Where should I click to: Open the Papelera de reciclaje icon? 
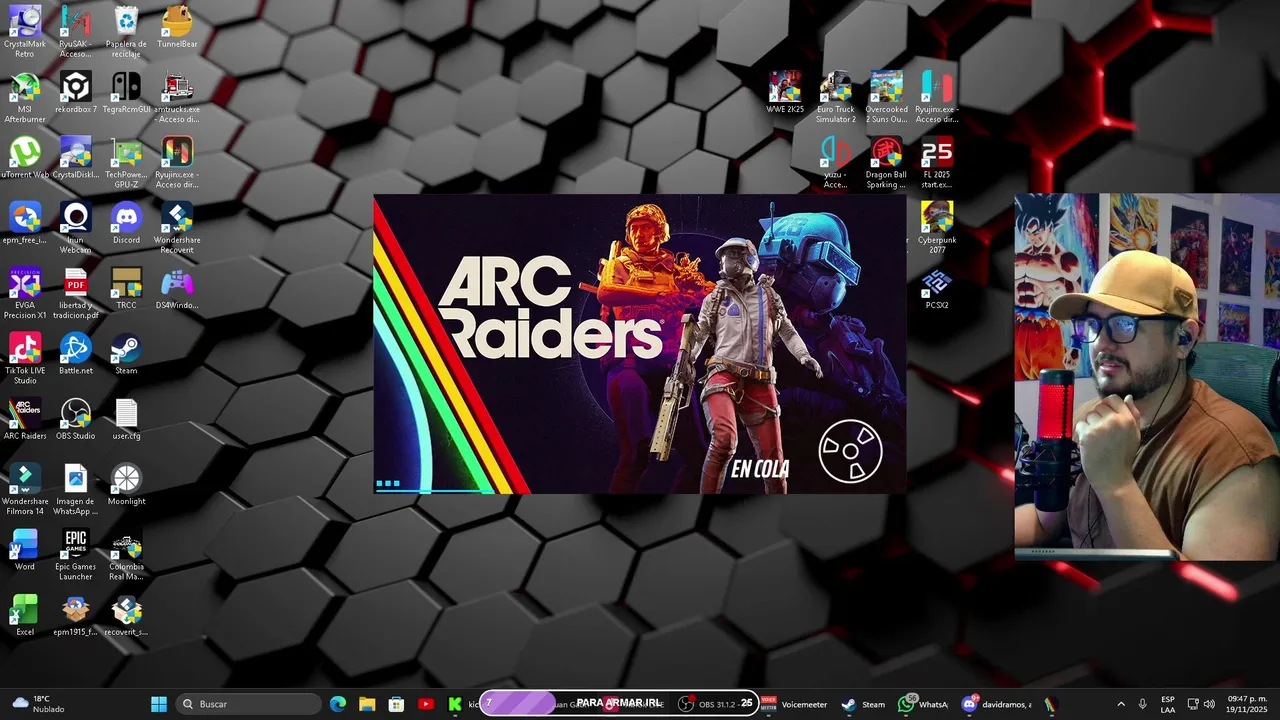126,32
